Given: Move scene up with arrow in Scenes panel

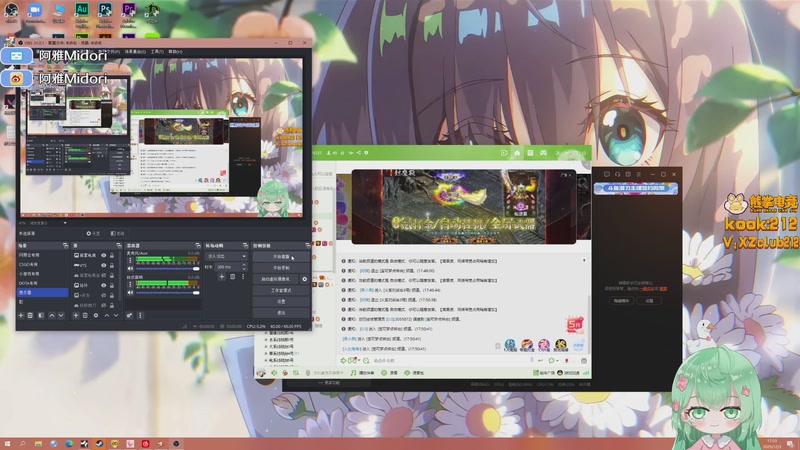Looking at the screenshot, I should coord(52,316).
